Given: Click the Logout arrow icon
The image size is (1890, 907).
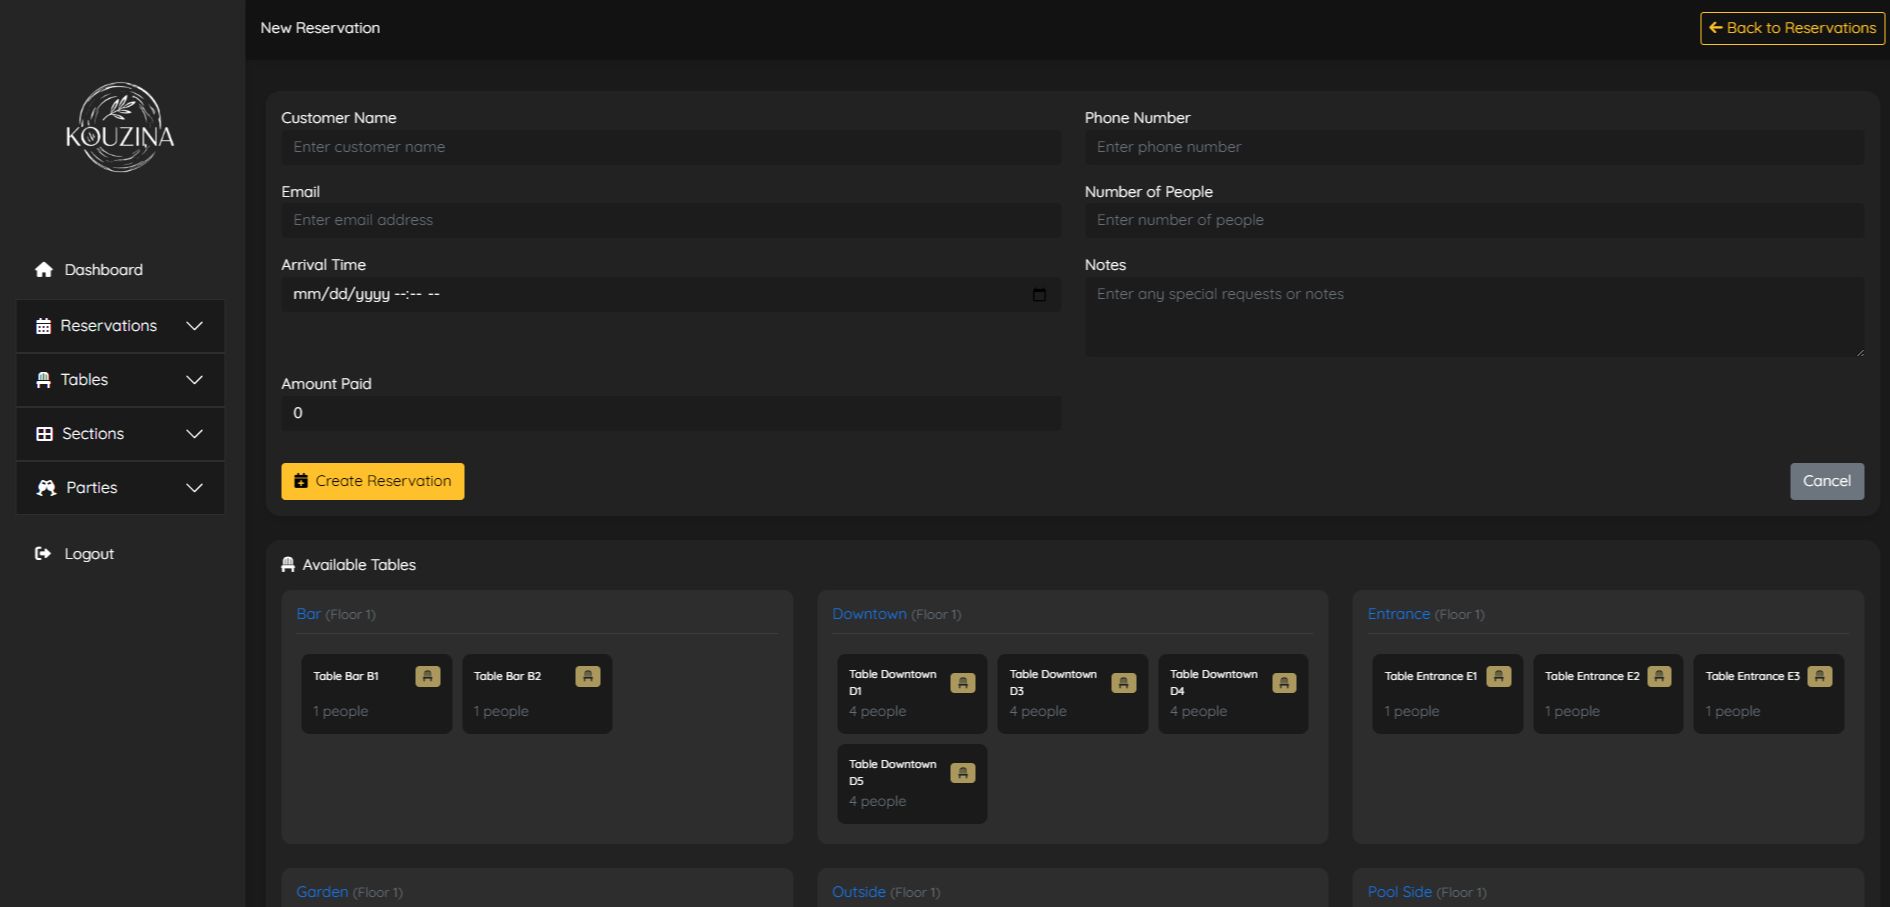Looking at the screenshot, I should [x=43, y=554].
